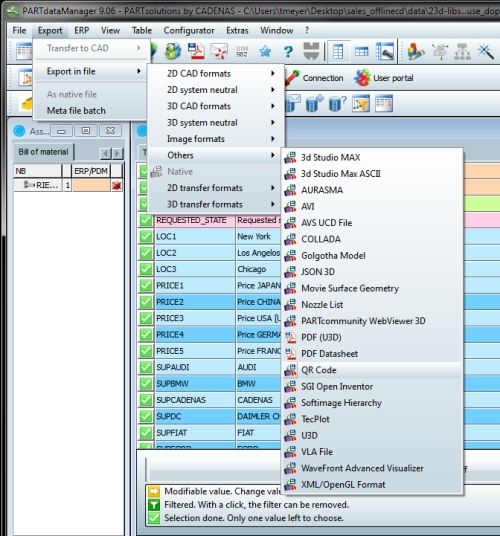Click the blue star favorites icon
The image size is (500, 536).
265,52
